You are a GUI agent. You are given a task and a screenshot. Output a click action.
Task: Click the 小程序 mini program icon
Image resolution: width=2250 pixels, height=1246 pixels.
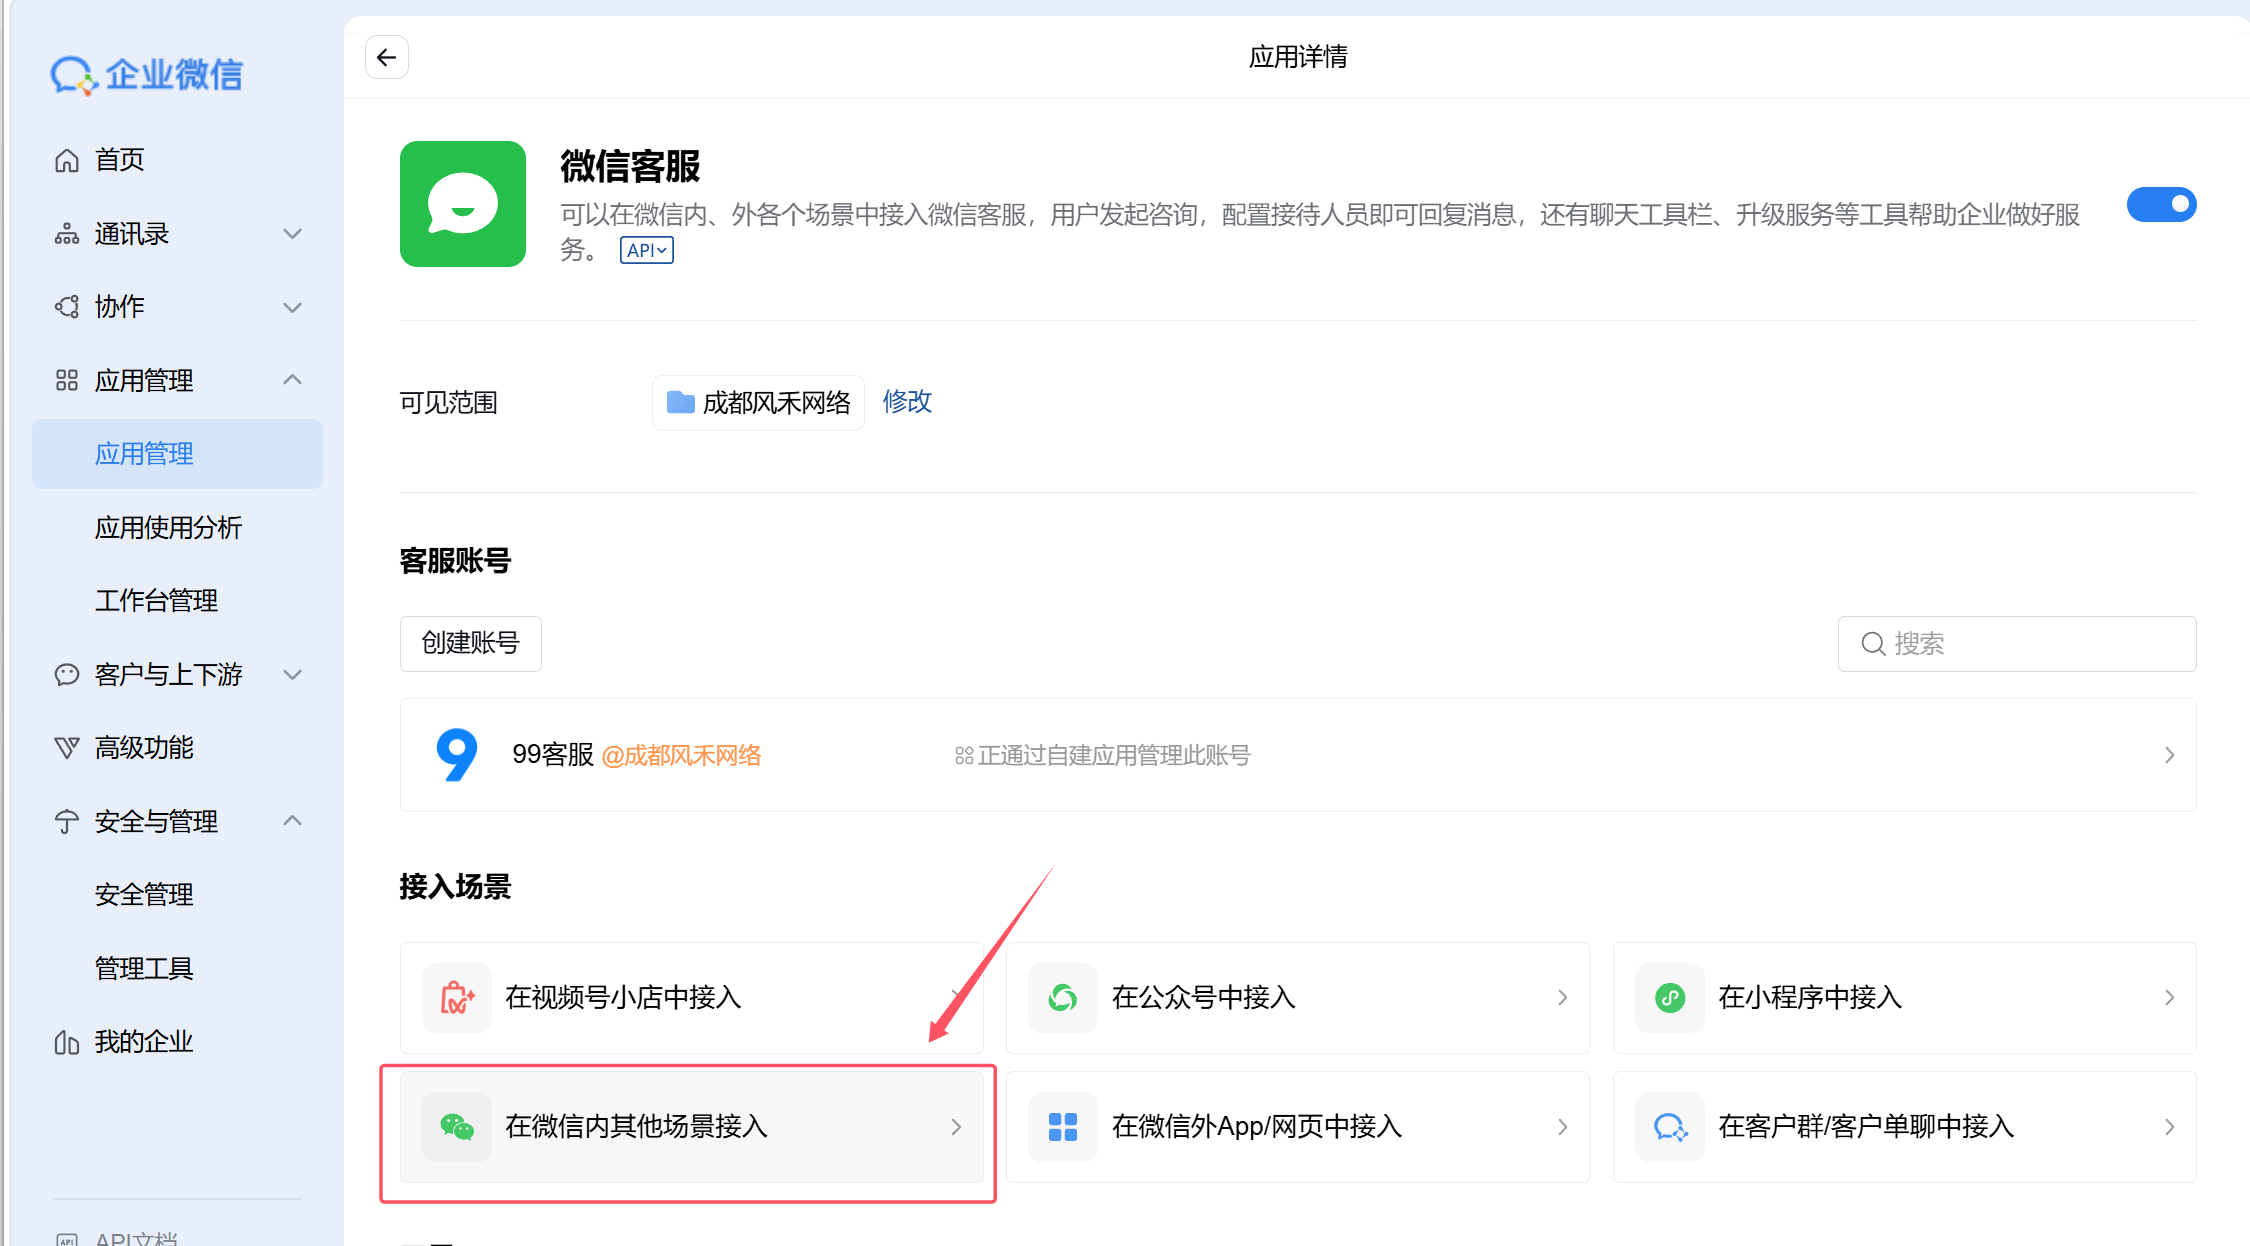click(x=1670, y=997)
